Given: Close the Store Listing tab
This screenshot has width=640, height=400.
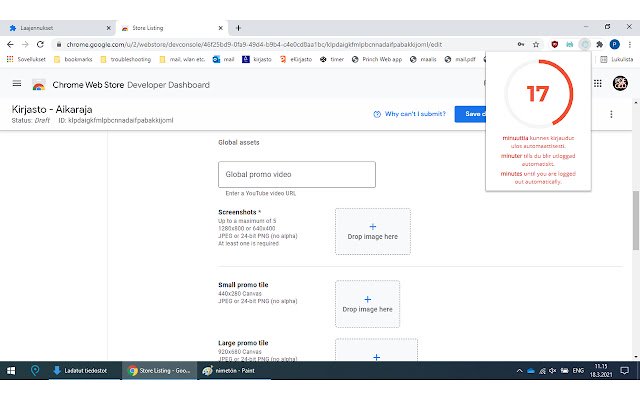Looking at the screenshot, I should tap(220, 28).
